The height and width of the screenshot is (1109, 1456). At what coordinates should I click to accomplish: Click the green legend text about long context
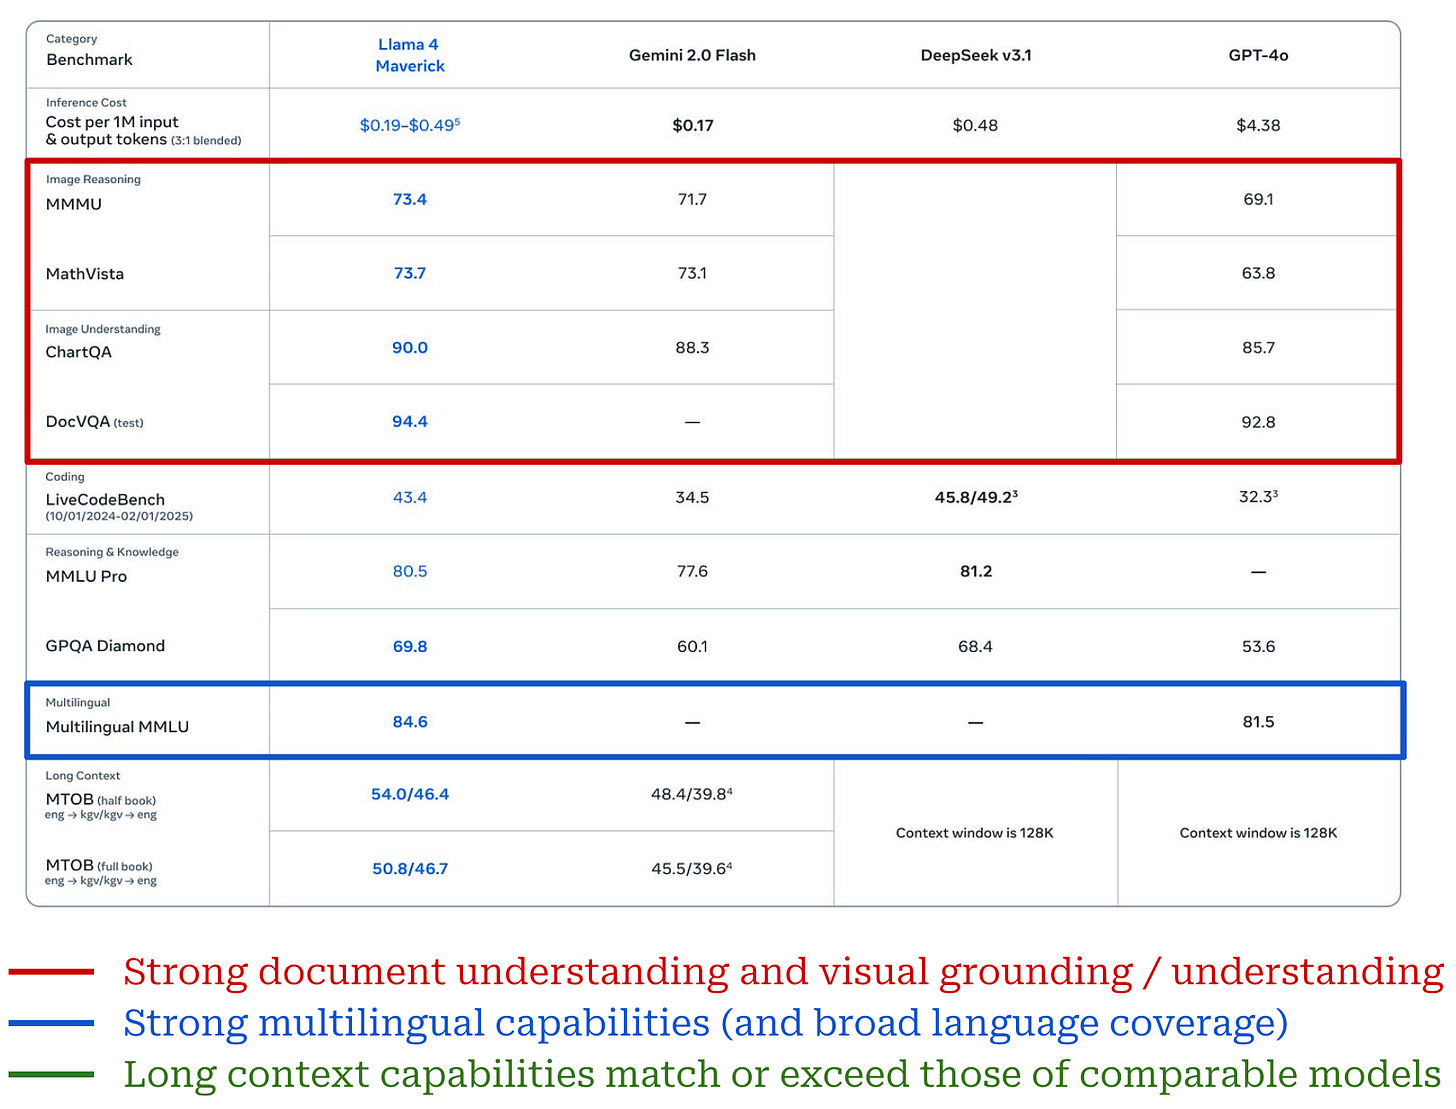782,1074
